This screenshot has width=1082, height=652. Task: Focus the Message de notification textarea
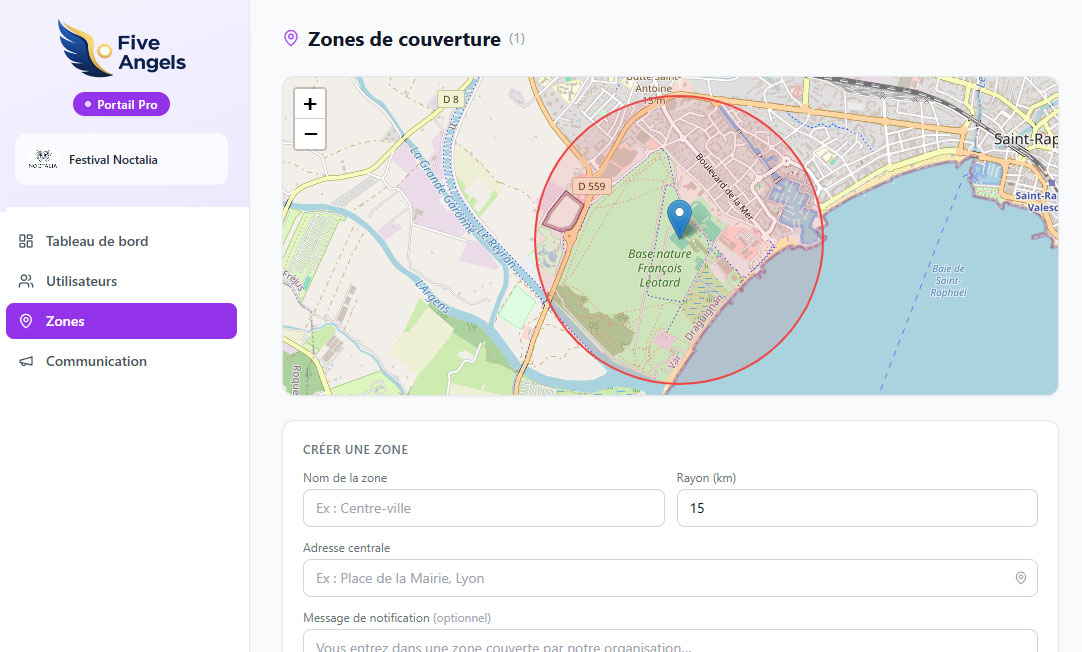coord(670,641)
